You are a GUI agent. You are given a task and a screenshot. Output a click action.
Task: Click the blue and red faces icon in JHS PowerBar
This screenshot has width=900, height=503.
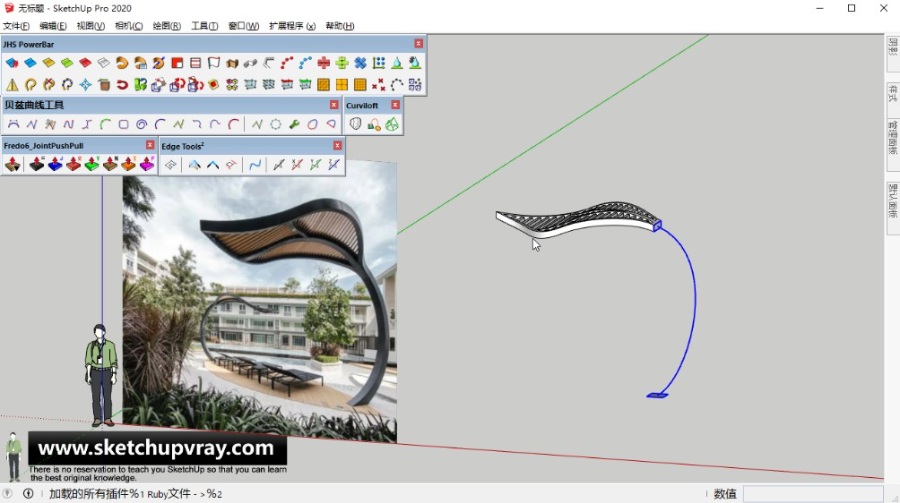coord(12,63)
